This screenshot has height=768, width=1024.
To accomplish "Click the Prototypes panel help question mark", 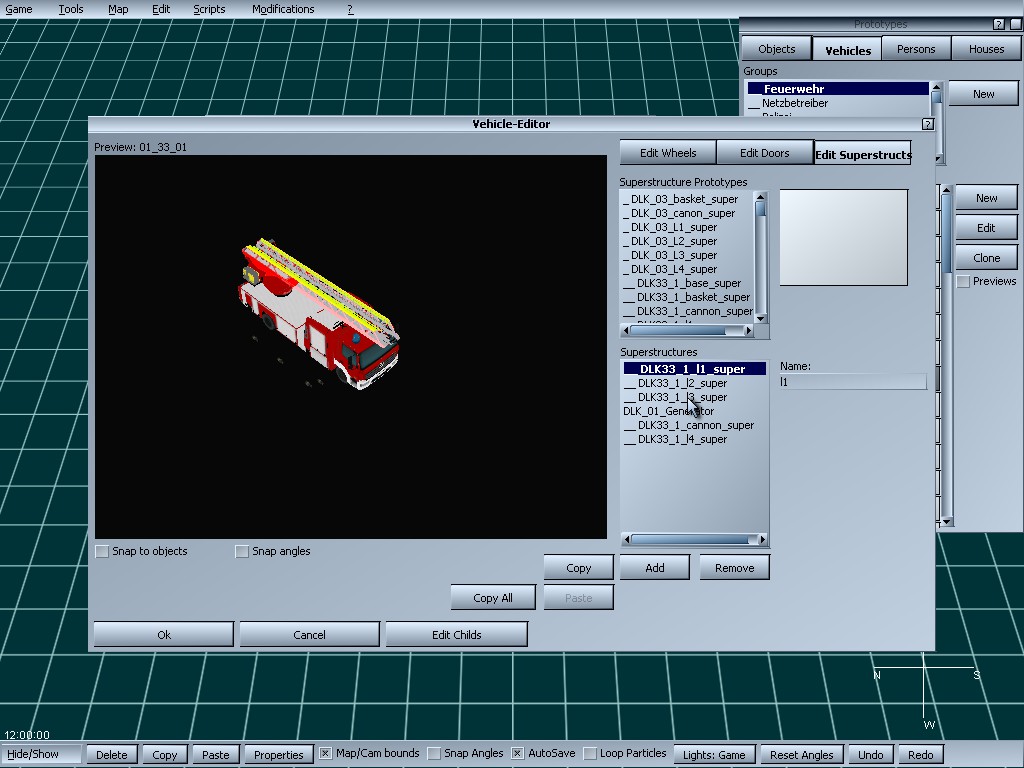I will click(998, 24).
